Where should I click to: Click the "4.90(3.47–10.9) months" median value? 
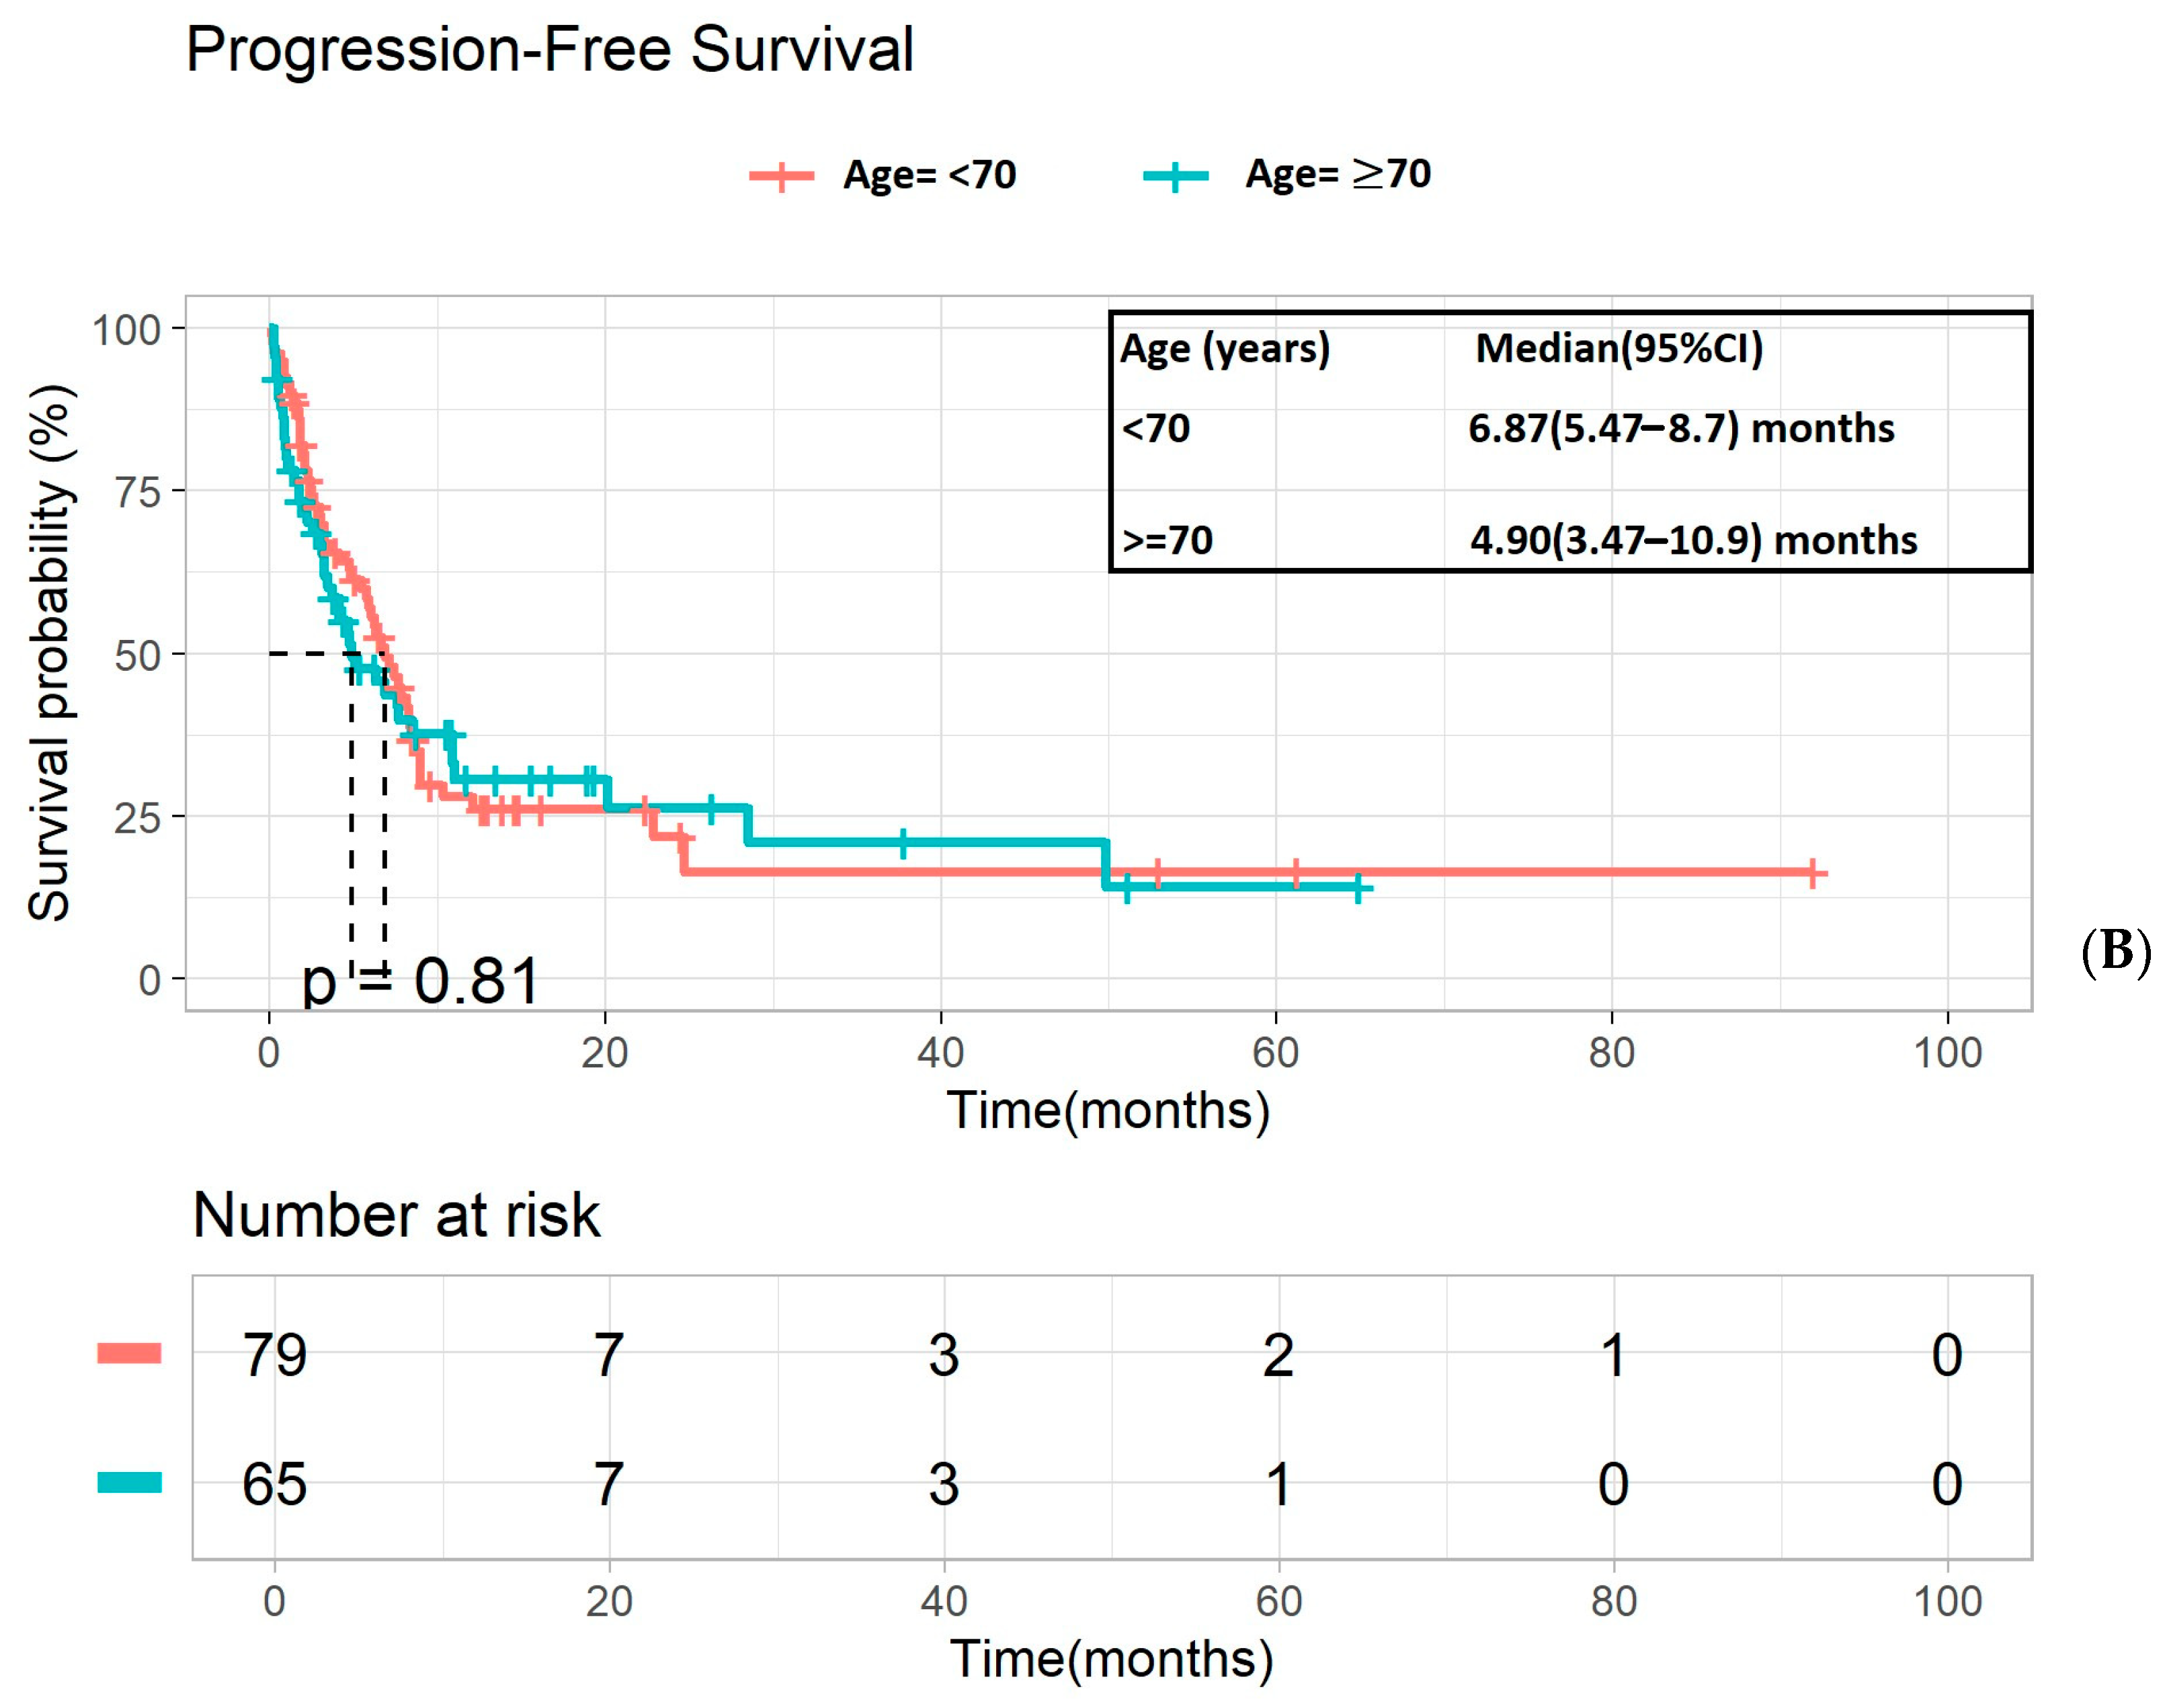[x=1692, y=540]
